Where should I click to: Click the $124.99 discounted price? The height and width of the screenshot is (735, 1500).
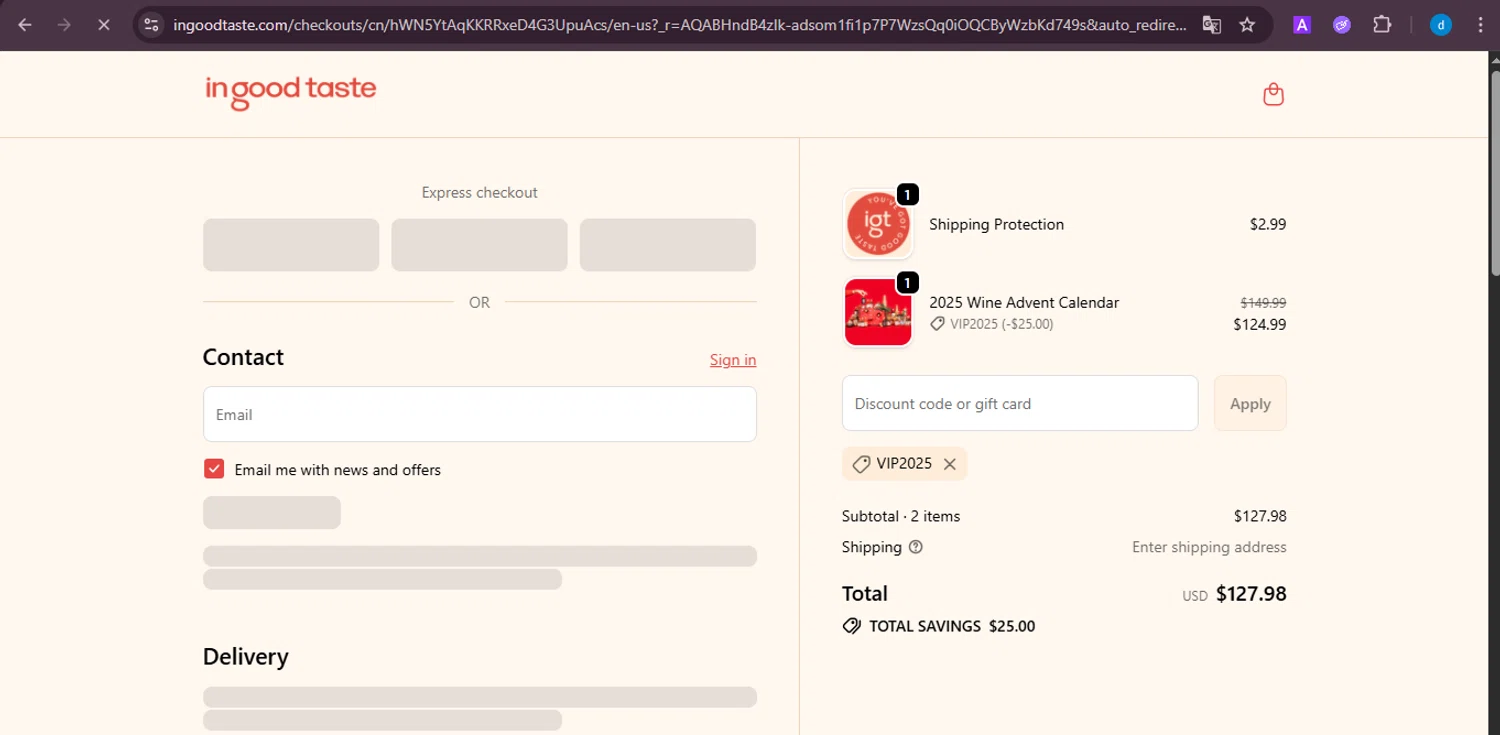tap(1260, 324)
